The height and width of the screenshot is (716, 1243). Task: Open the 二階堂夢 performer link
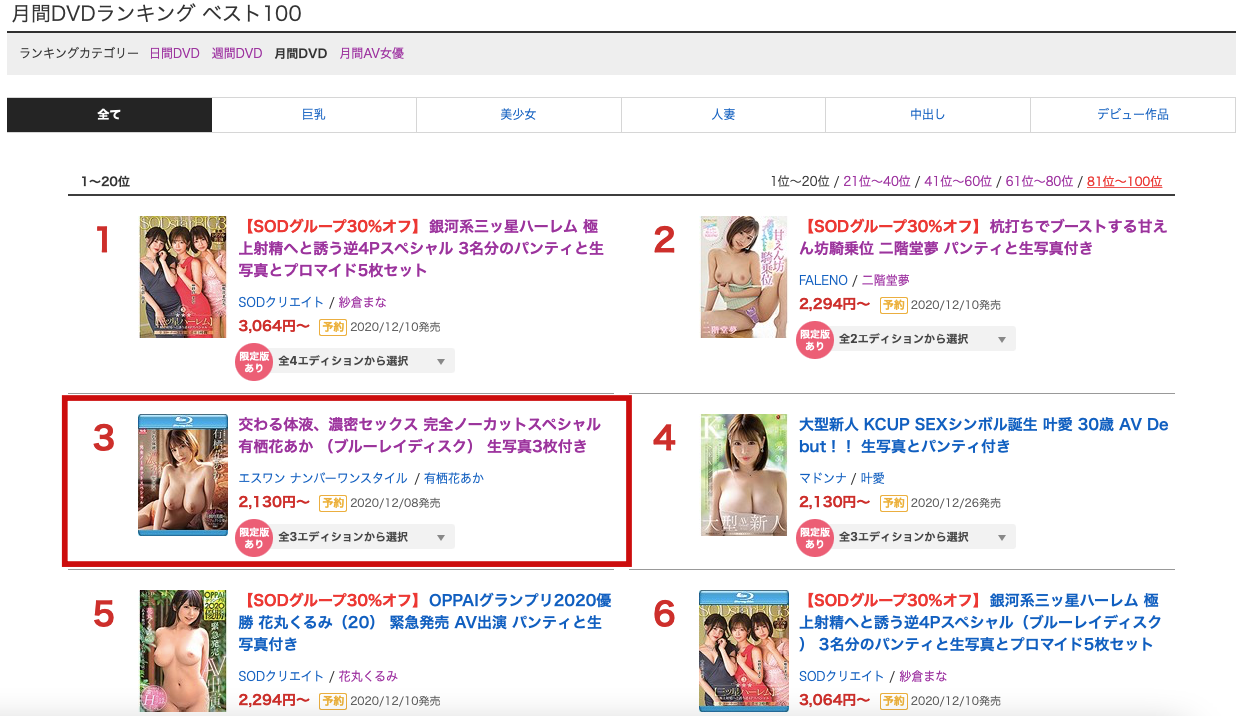pyautogui.click(x=886, y=280)
